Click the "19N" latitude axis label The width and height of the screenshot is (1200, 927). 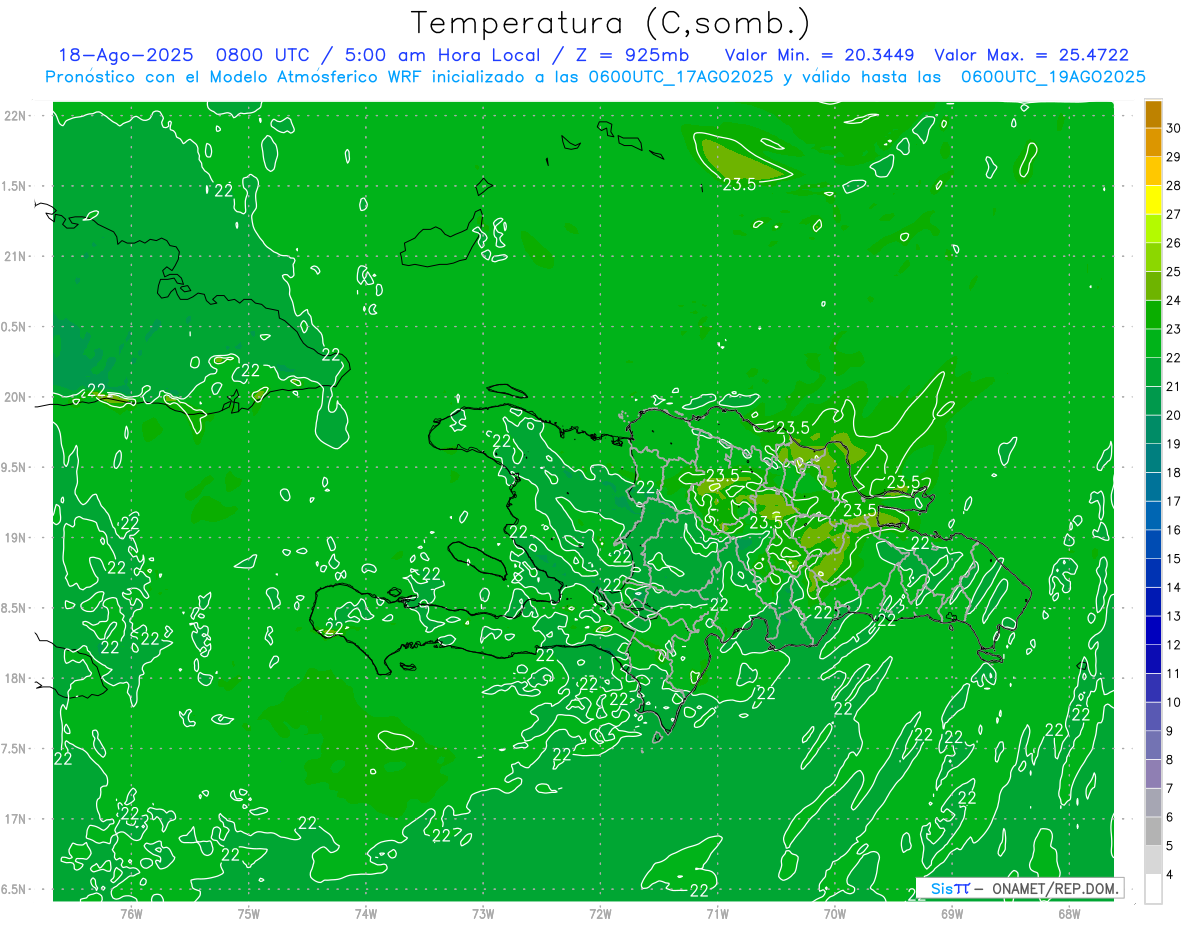point(16,538)
